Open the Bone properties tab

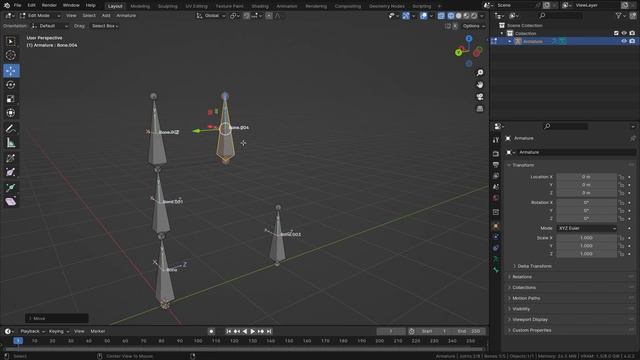496,270
